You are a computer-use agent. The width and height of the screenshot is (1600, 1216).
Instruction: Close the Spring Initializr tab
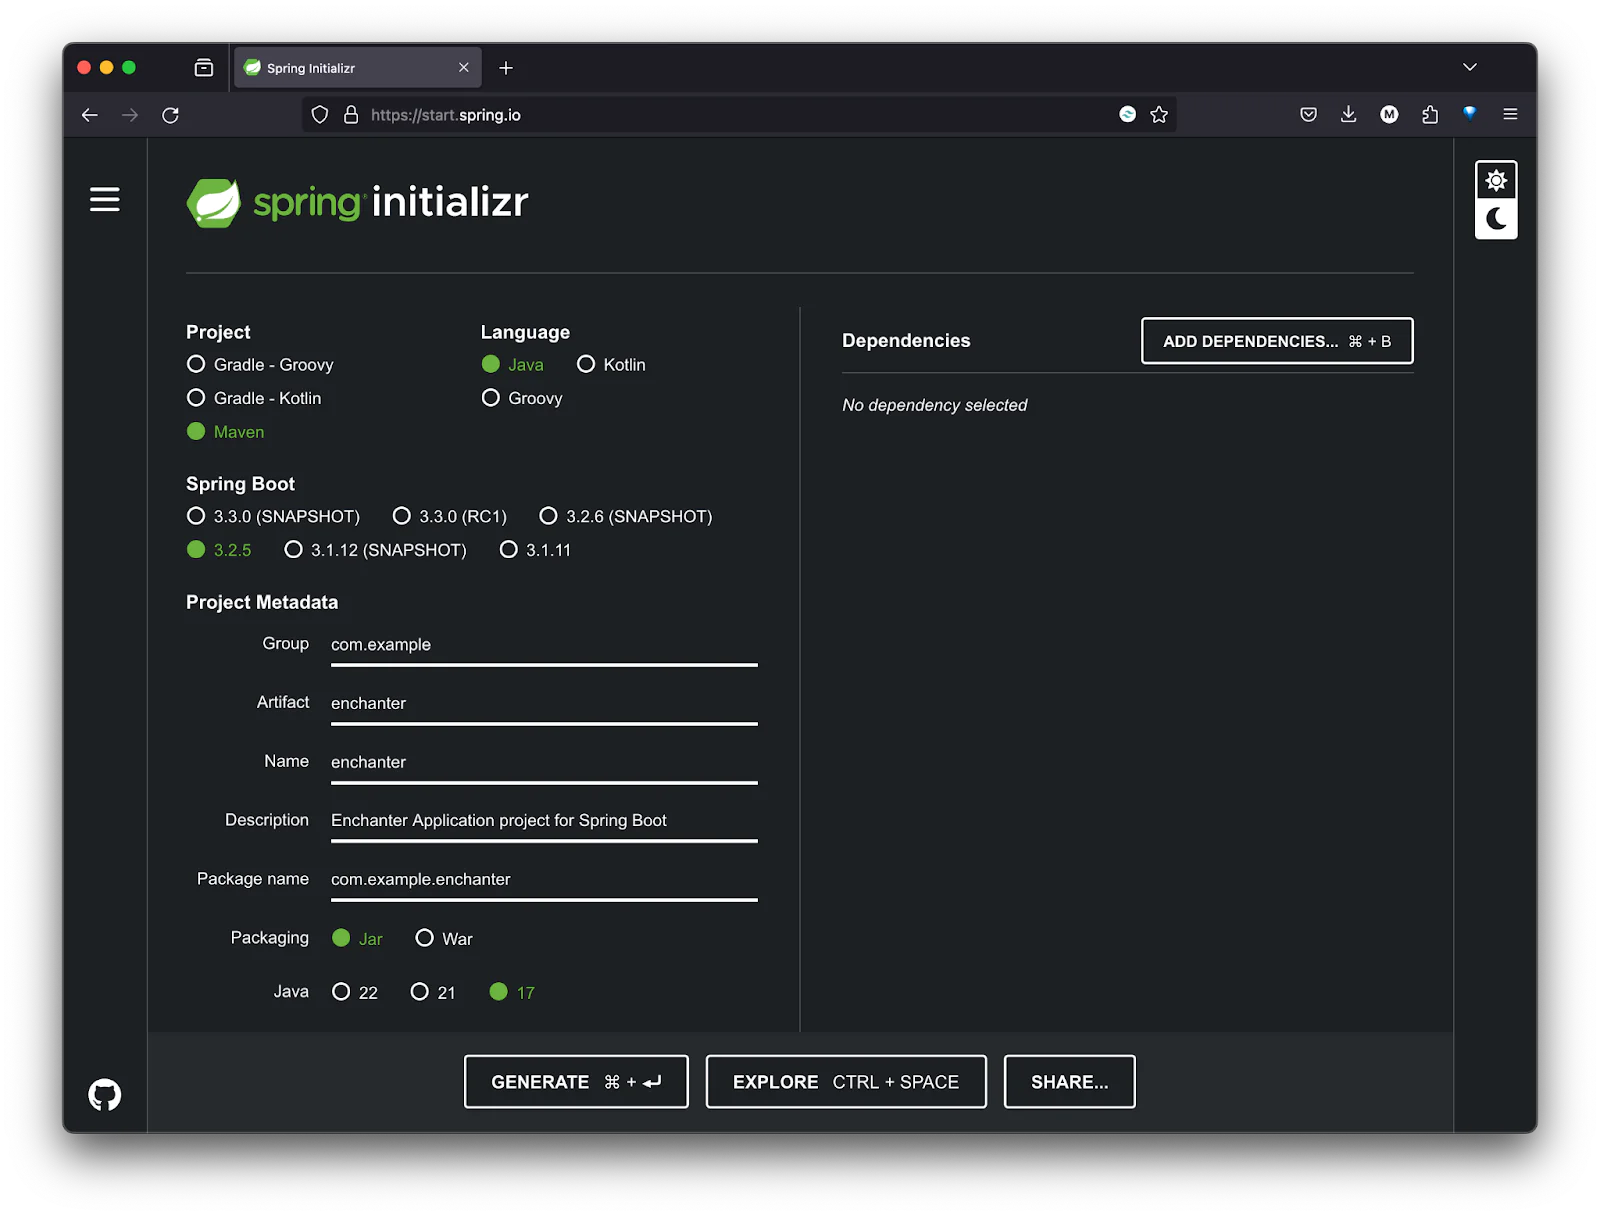pos(464,68)
